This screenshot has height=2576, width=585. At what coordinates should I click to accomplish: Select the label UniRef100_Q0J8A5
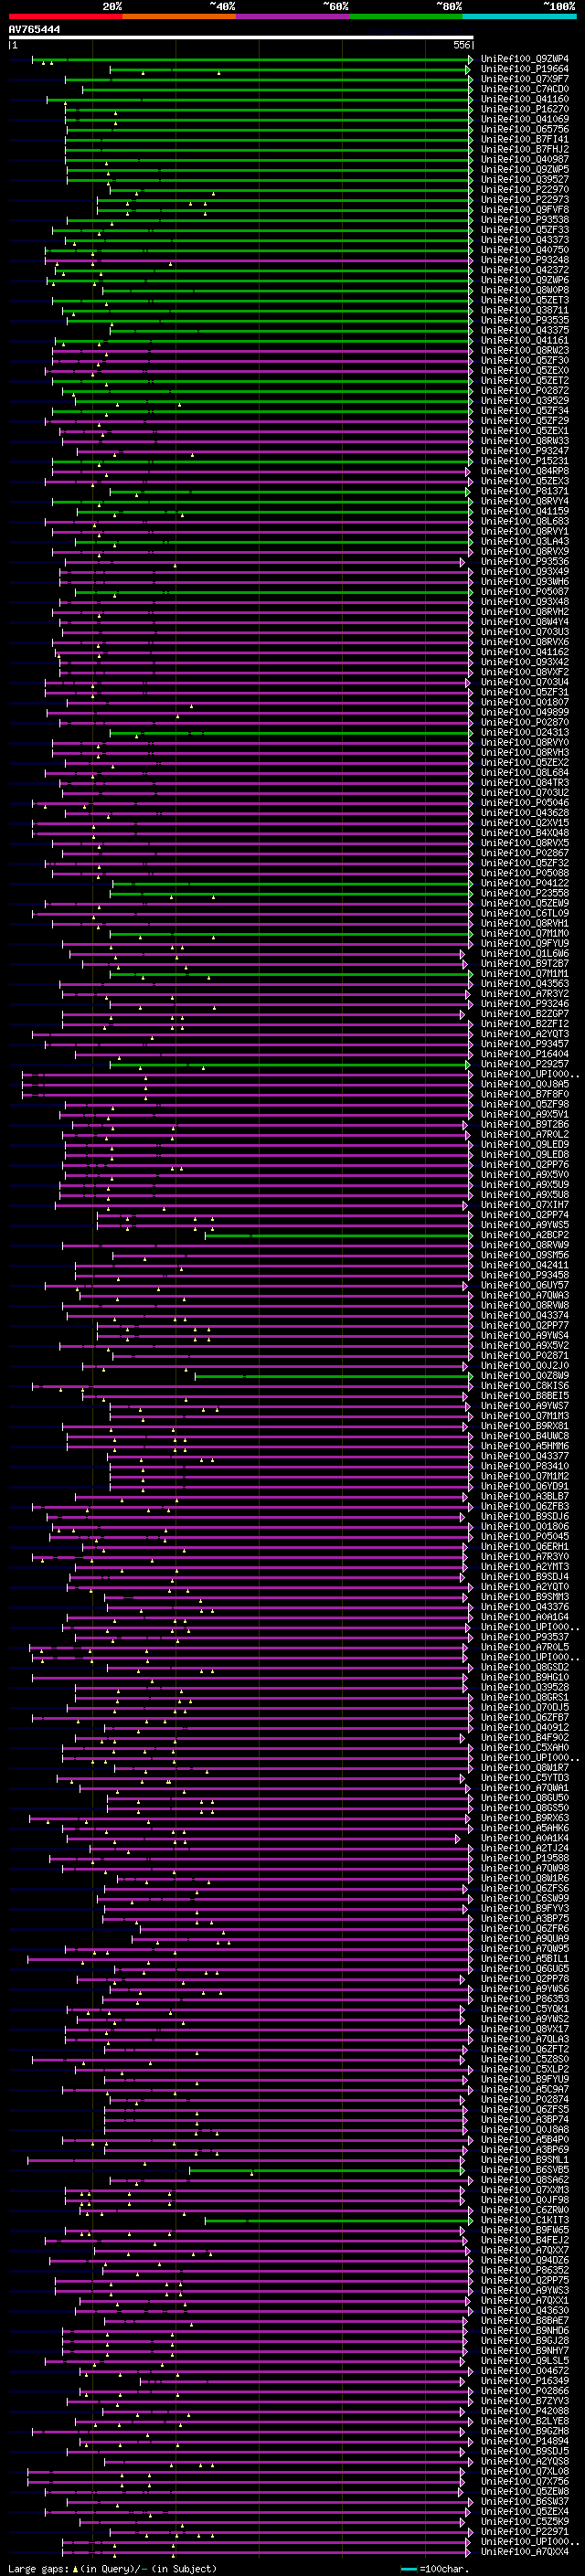pos(525,1084)
